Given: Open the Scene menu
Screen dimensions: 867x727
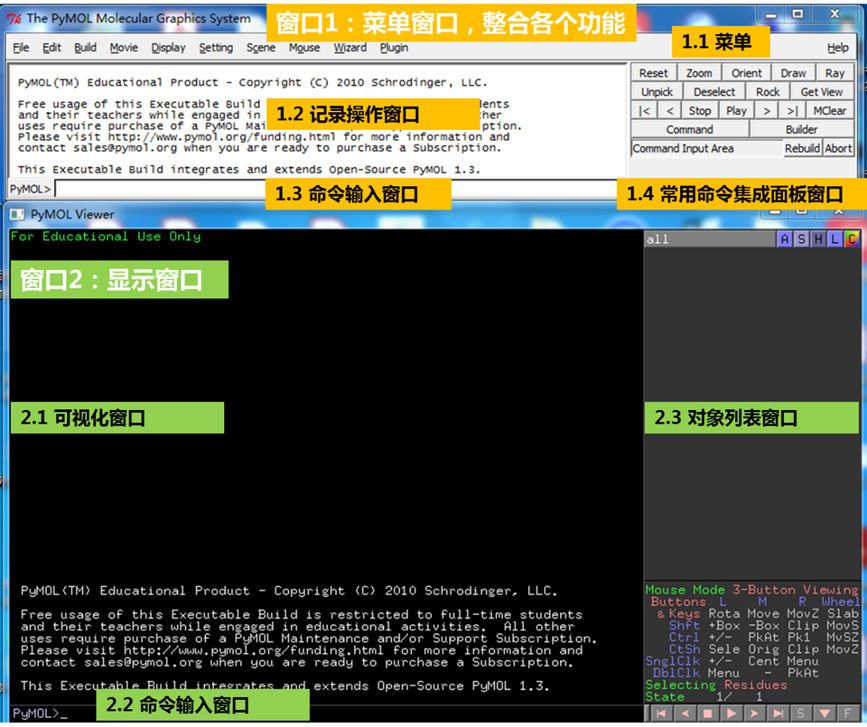Looking at the screenshot, I should click(260, 48).
